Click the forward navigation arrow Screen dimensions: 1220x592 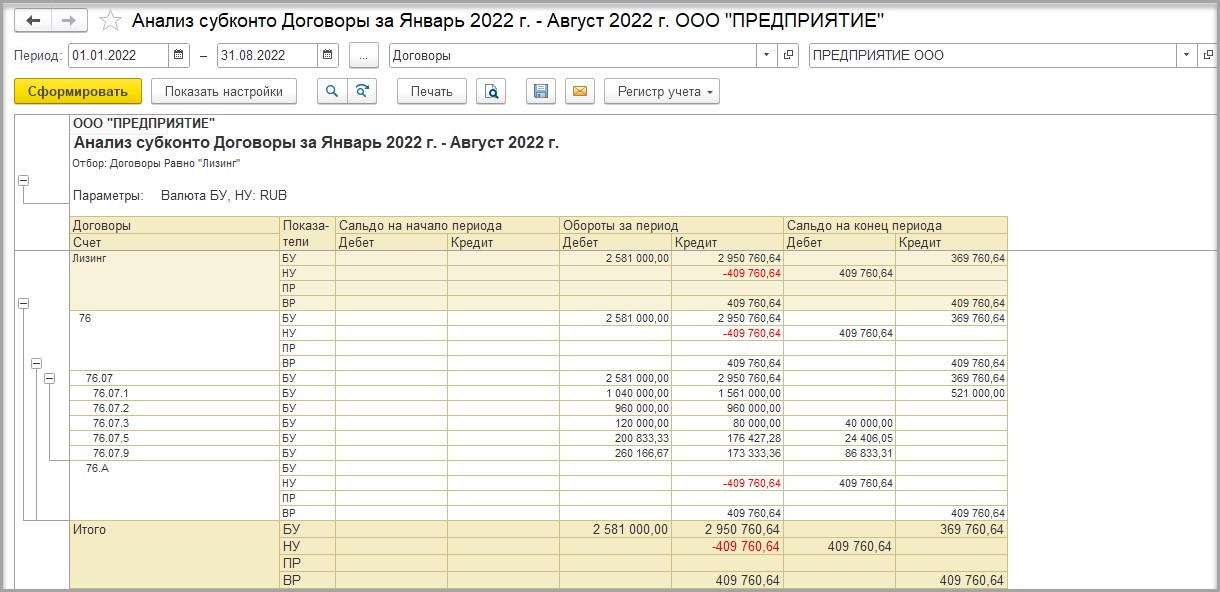tap(68, 20)
